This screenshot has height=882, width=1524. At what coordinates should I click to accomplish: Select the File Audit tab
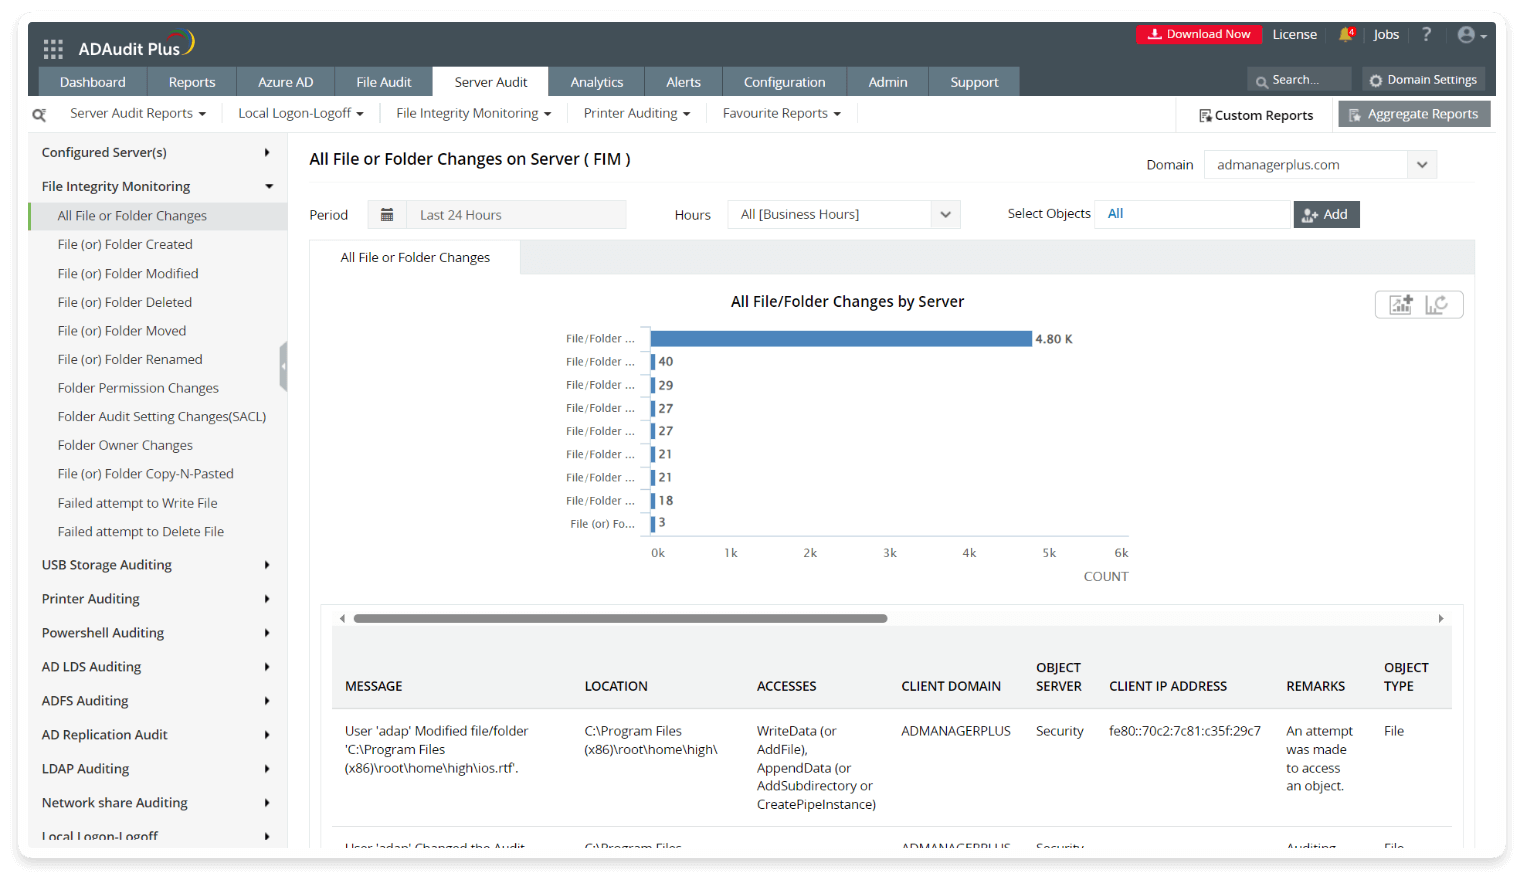[384, 82]
